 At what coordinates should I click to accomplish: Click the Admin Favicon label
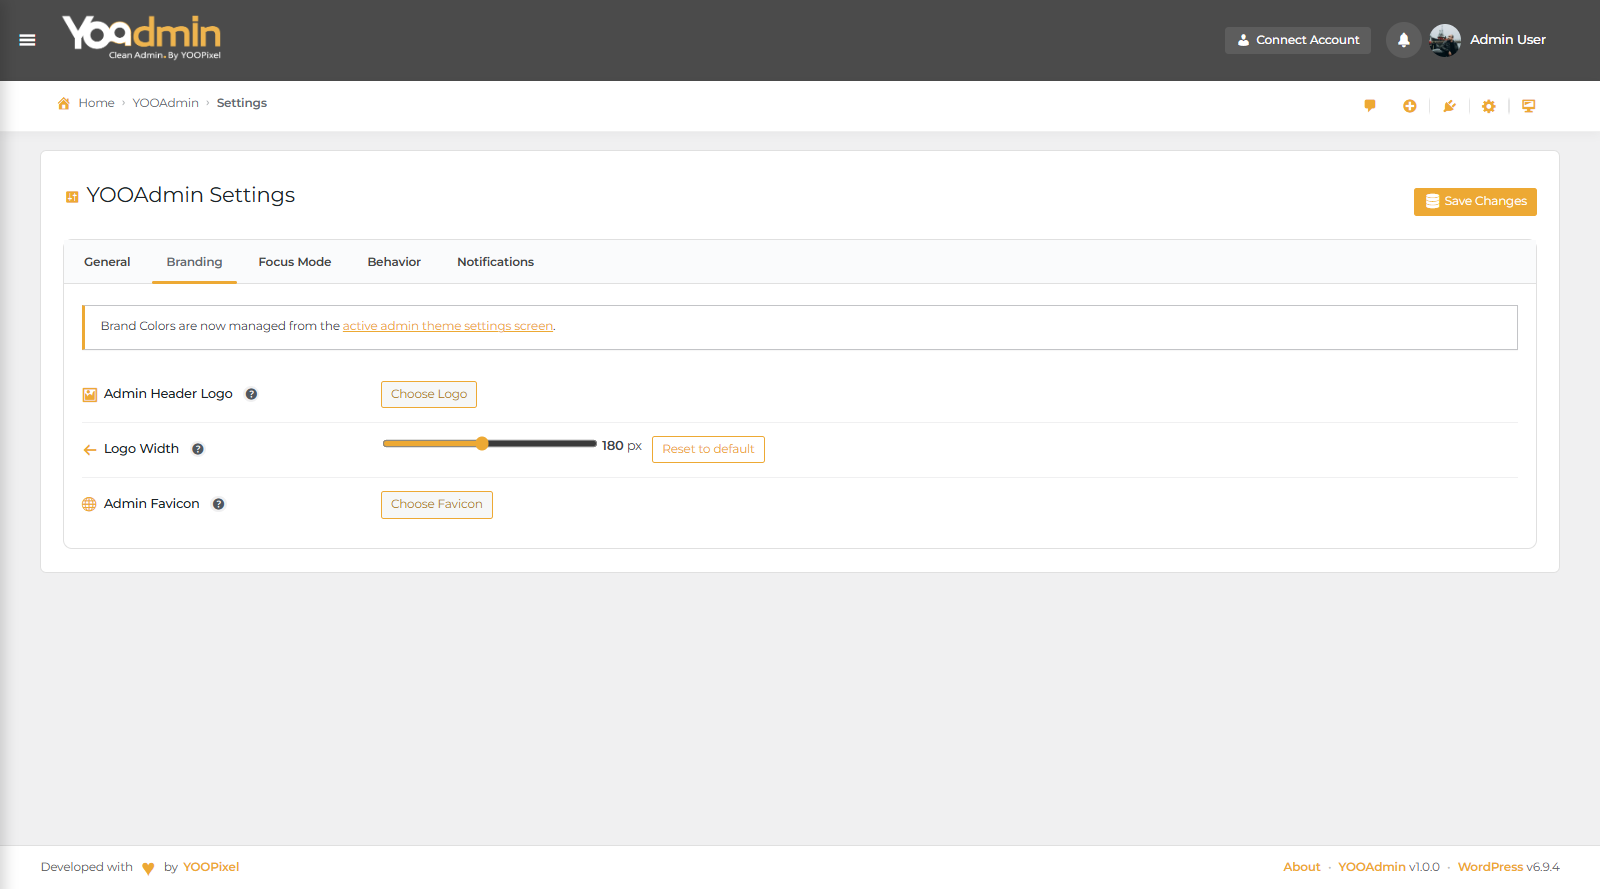pos(152,504)
